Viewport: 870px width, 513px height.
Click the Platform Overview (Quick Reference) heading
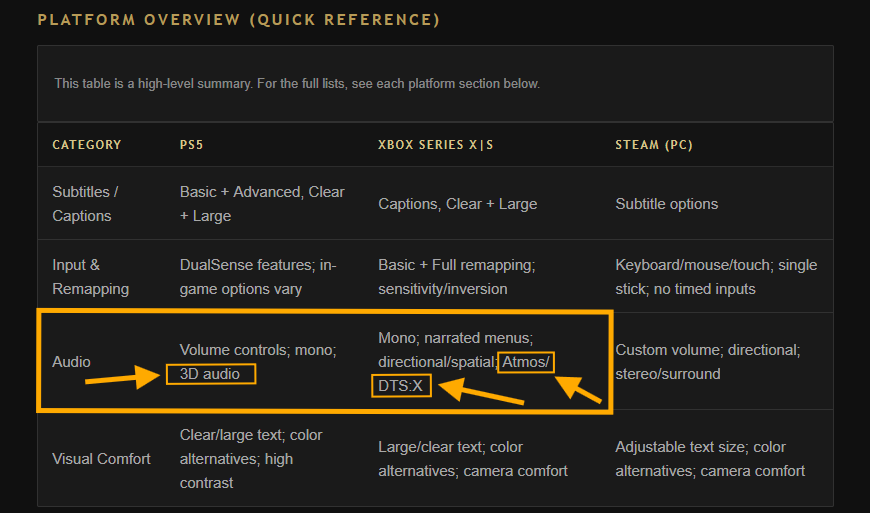[x=239, y=20]
